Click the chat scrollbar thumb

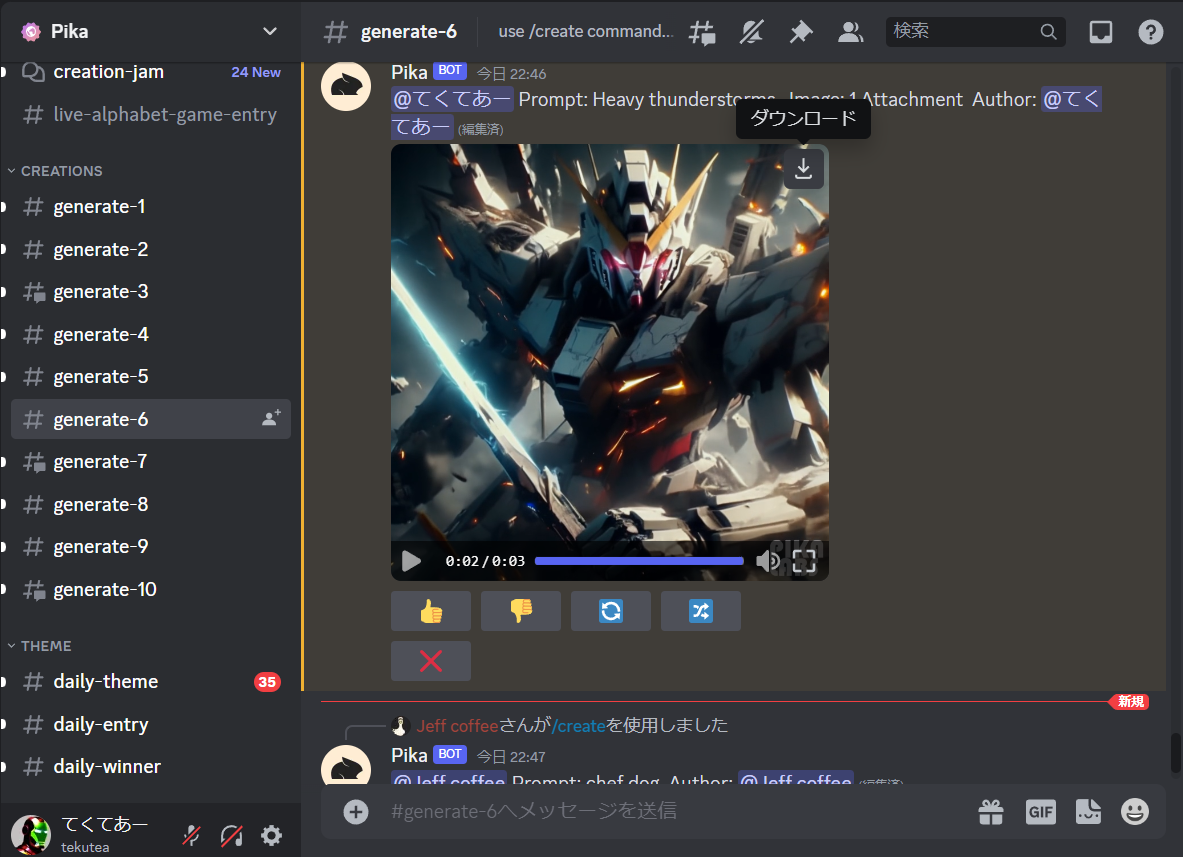1175,752
